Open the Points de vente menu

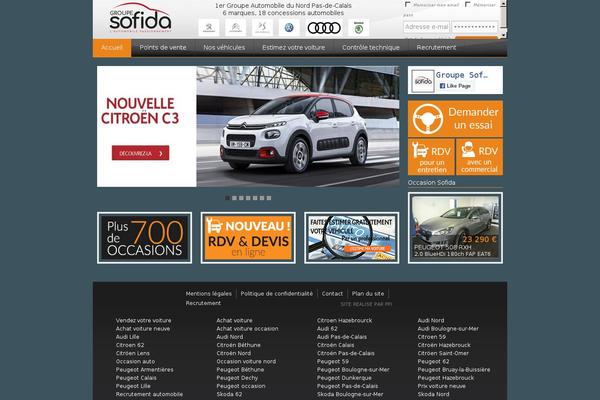pyautogui.click(x=163, y=47)
